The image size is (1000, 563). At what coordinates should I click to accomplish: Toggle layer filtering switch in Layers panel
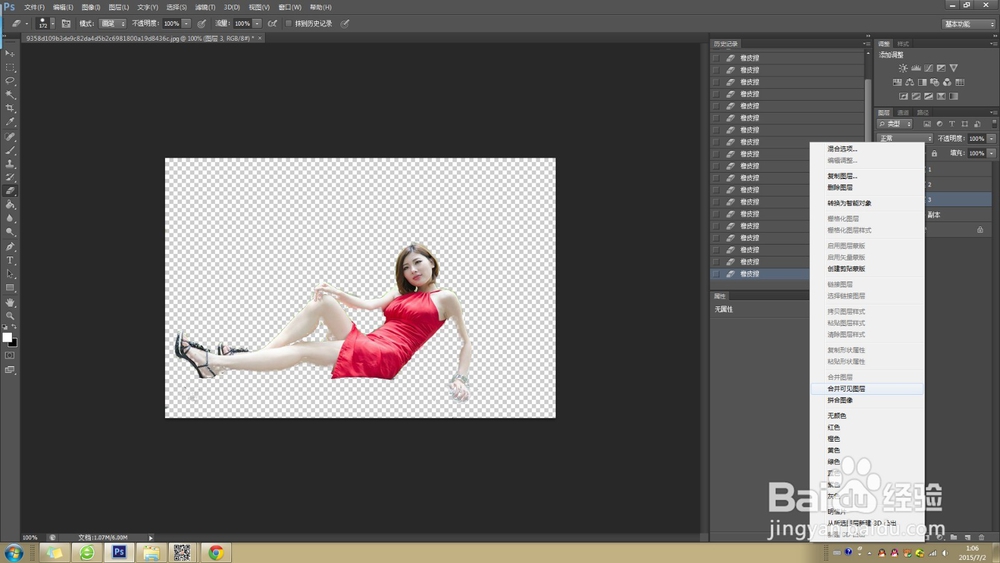[994, 124]
